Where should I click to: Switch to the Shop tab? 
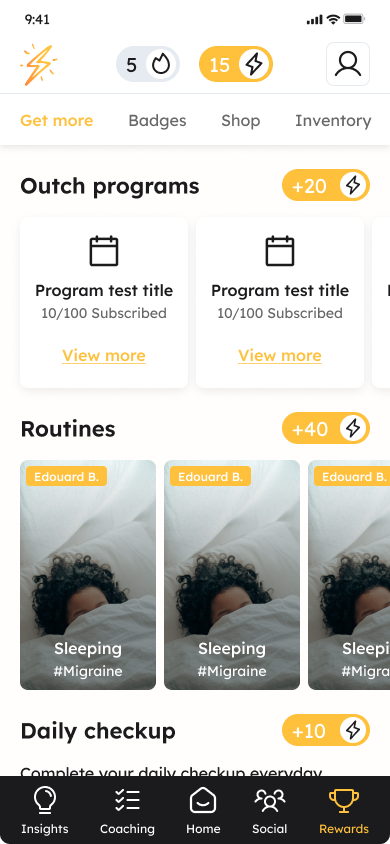coord(240,121)
